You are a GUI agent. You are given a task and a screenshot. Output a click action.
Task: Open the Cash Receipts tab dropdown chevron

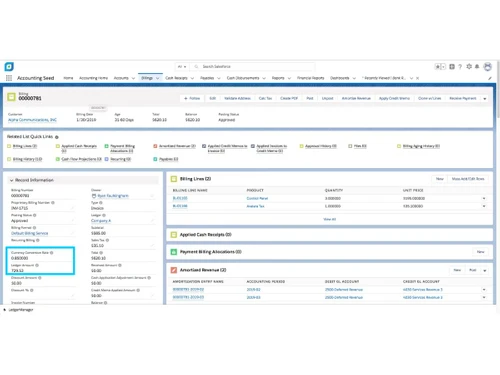pos(192,78)
